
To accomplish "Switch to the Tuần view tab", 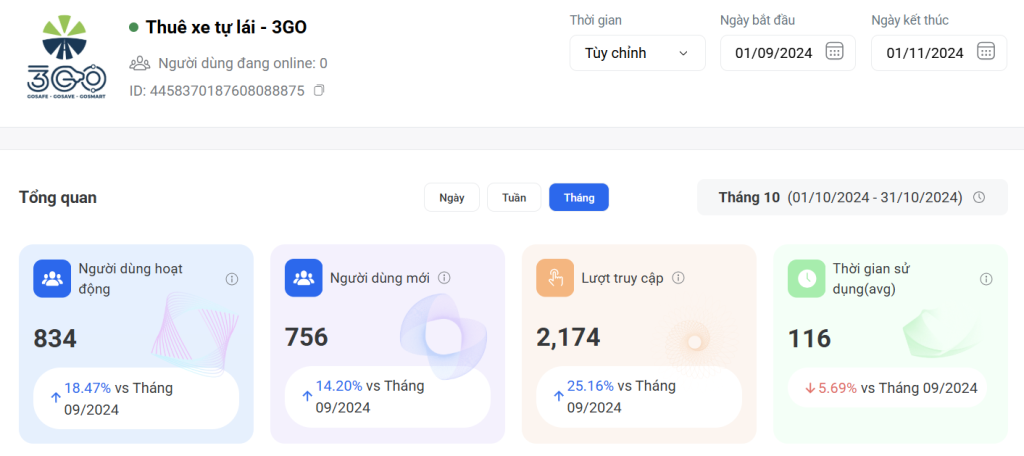I will 514,198.
